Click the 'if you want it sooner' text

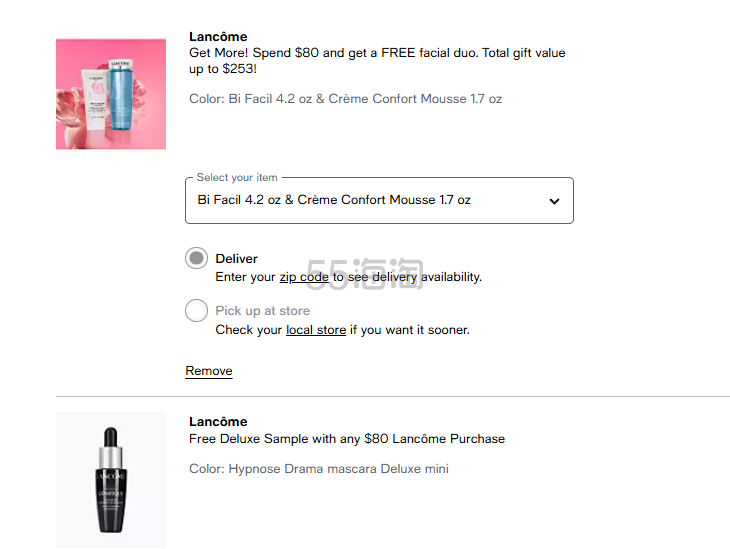click(410, 330)
